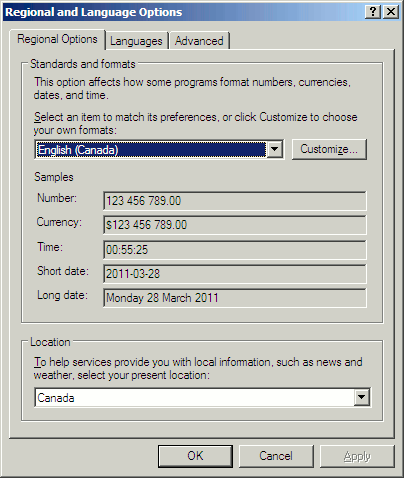Expand the English (Canada) format dropdown arrow

[x=275, y=150]
